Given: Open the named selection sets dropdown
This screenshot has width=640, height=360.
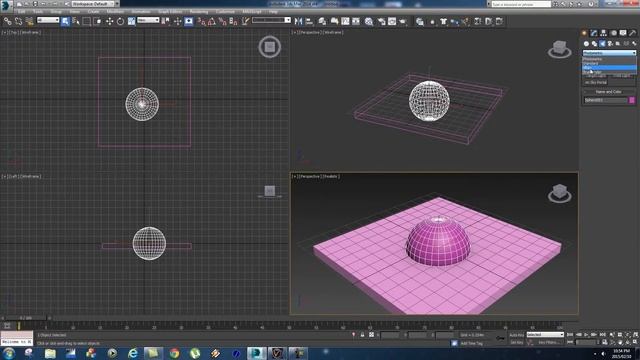Looking at the screenshot, I should (x=271, y=20).
